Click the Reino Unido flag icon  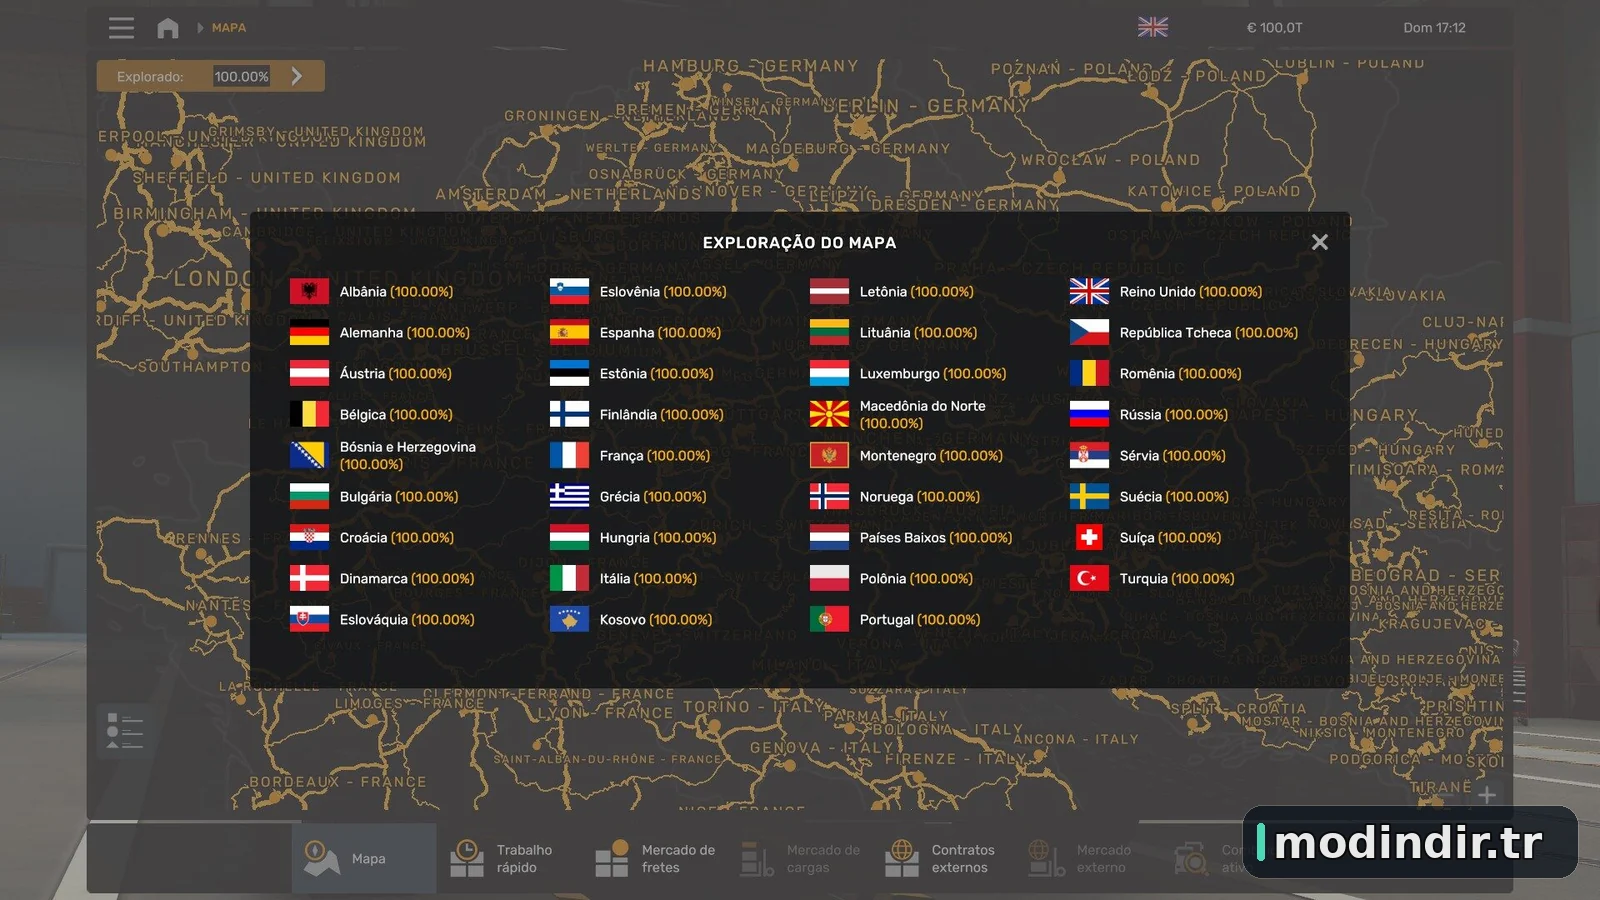pos(1089,291)
